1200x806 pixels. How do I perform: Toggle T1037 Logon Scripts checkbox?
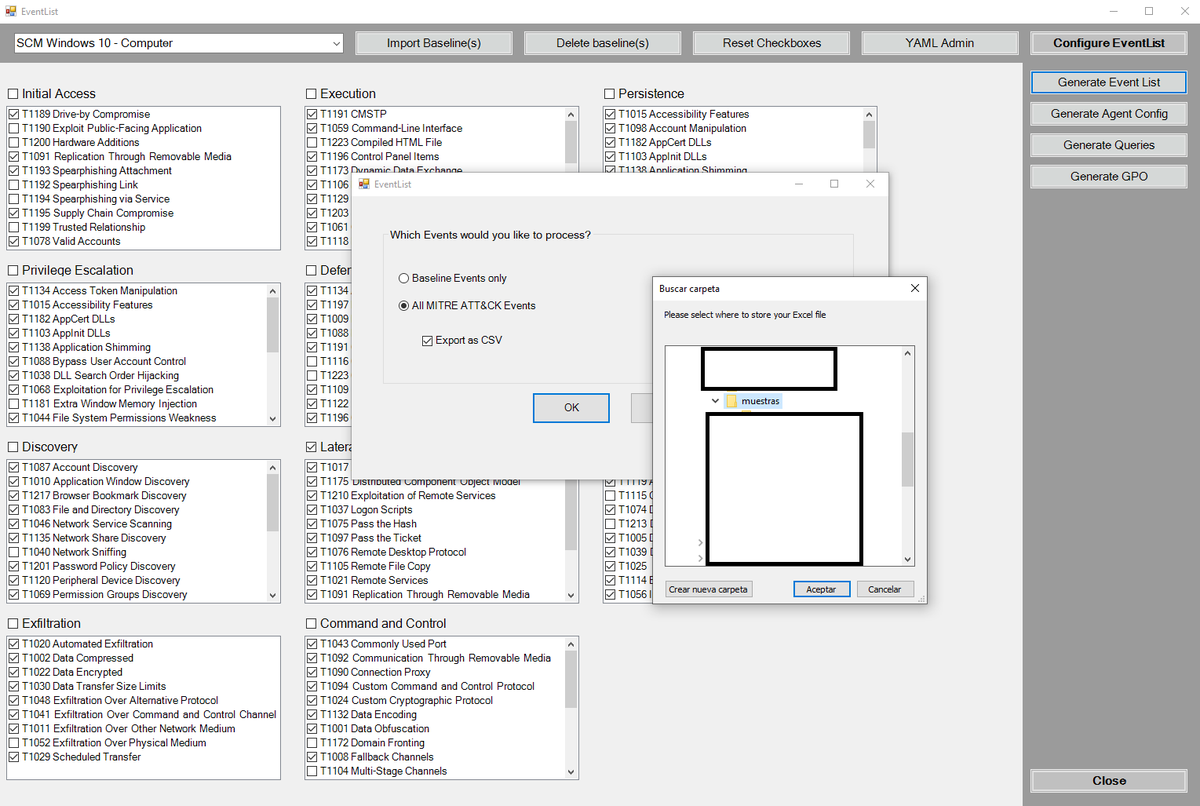coord(312,510)
